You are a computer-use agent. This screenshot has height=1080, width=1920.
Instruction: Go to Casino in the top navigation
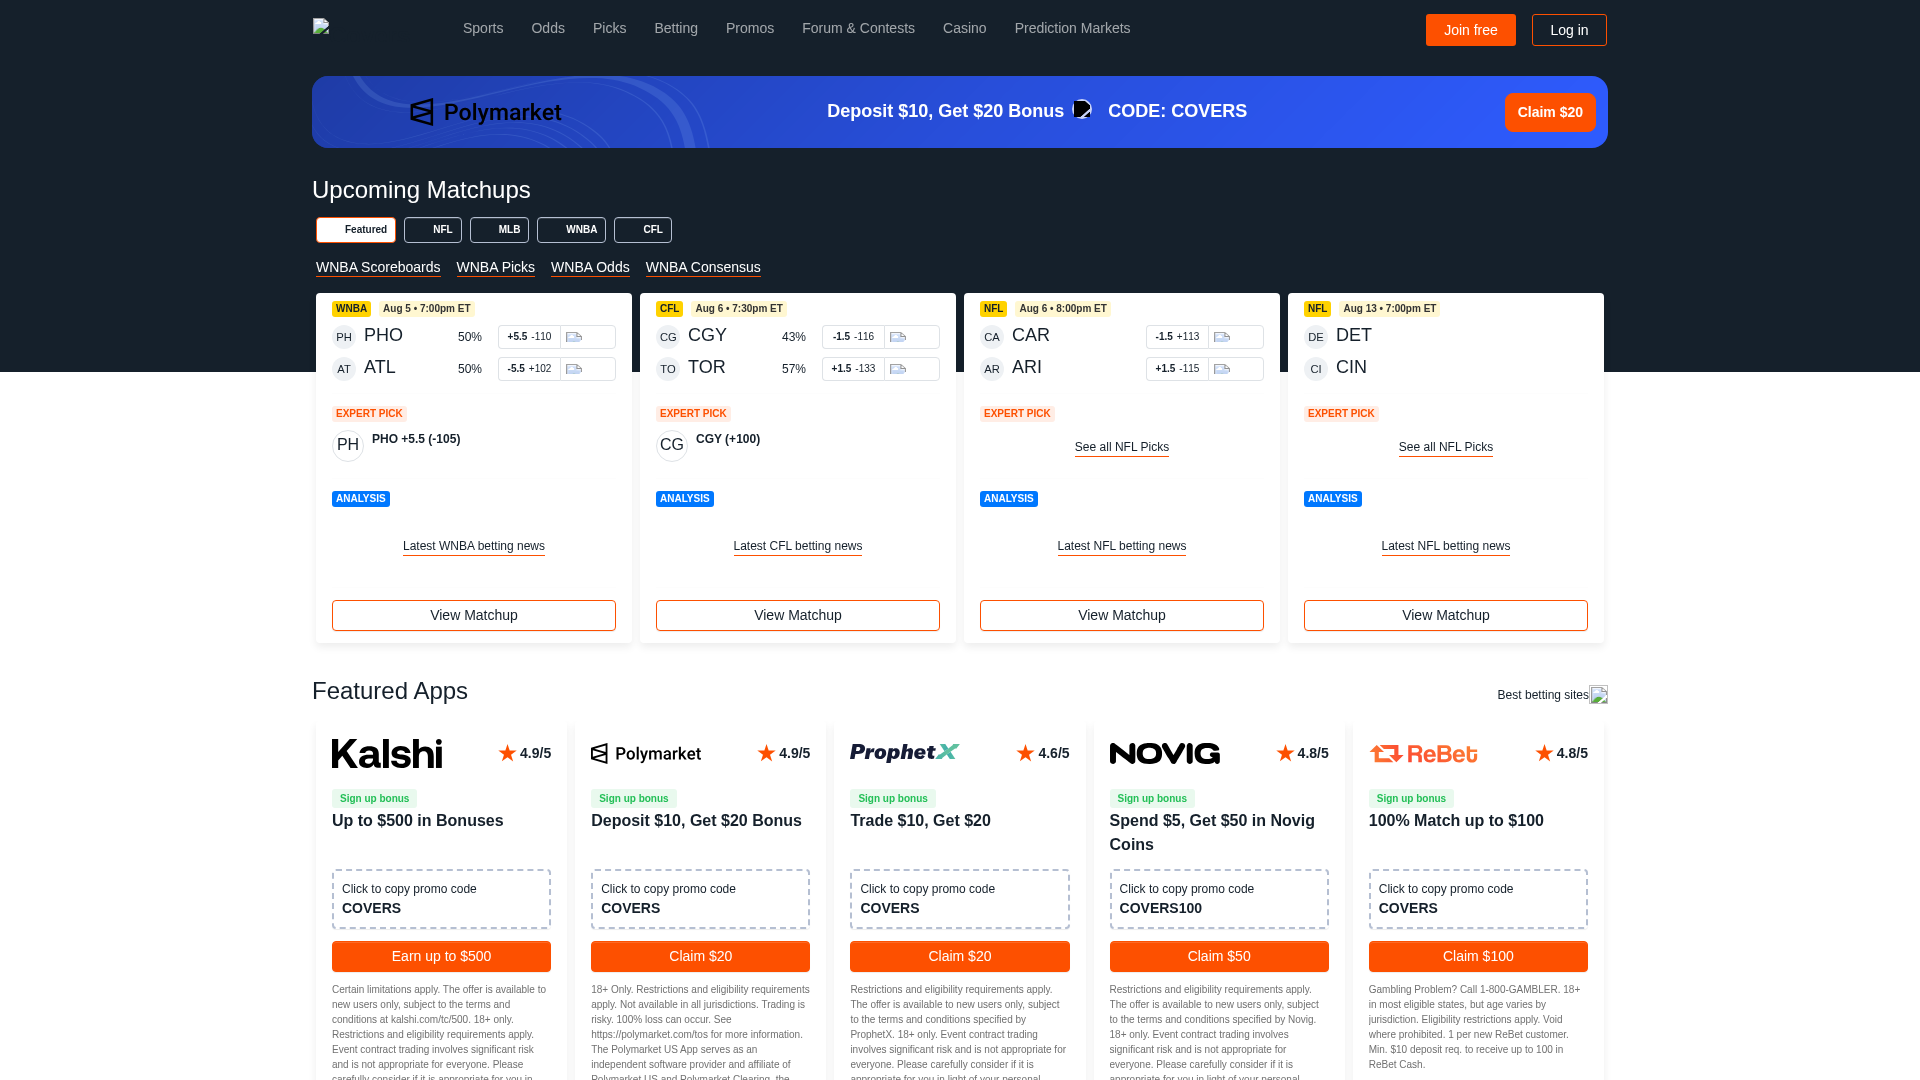[965, 28]
